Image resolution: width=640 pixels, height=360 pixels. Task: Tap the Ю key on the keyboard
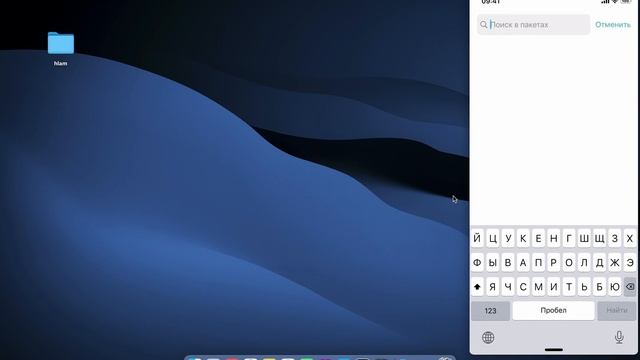615,287
